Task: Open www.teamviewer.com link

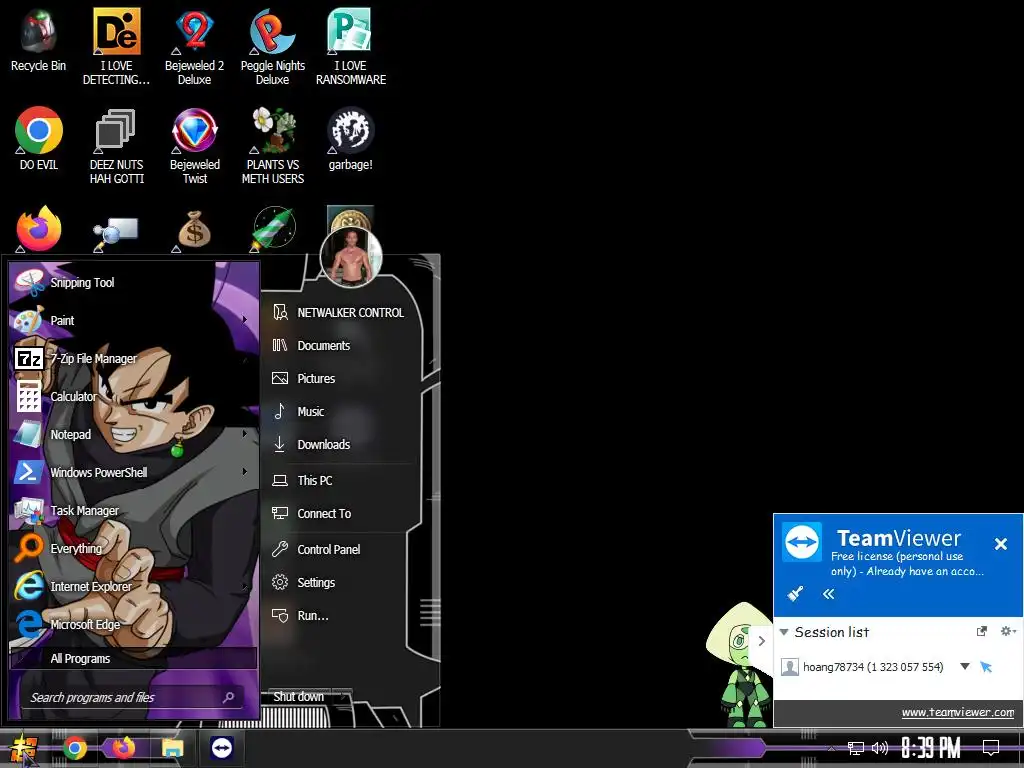Action: pyautogui.click(x=957, y=712)
